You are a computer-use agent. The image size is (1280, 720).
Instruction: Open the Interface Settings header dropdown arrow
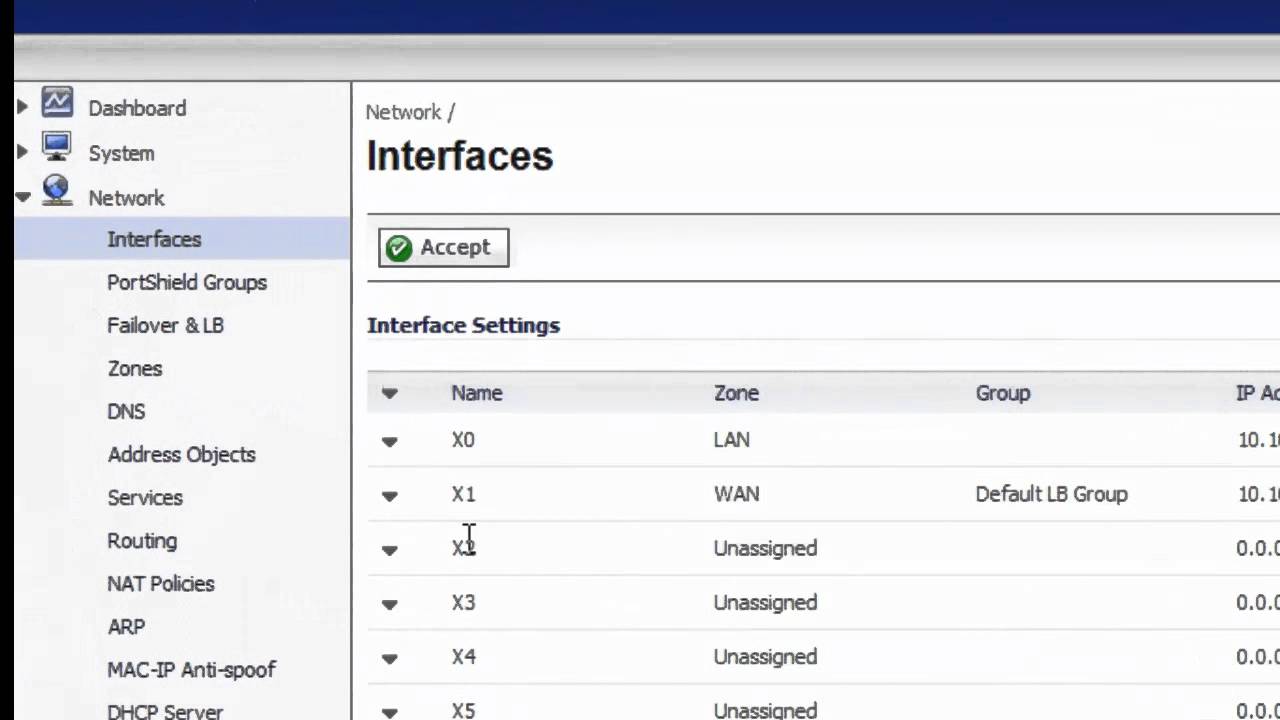[389, 393]
